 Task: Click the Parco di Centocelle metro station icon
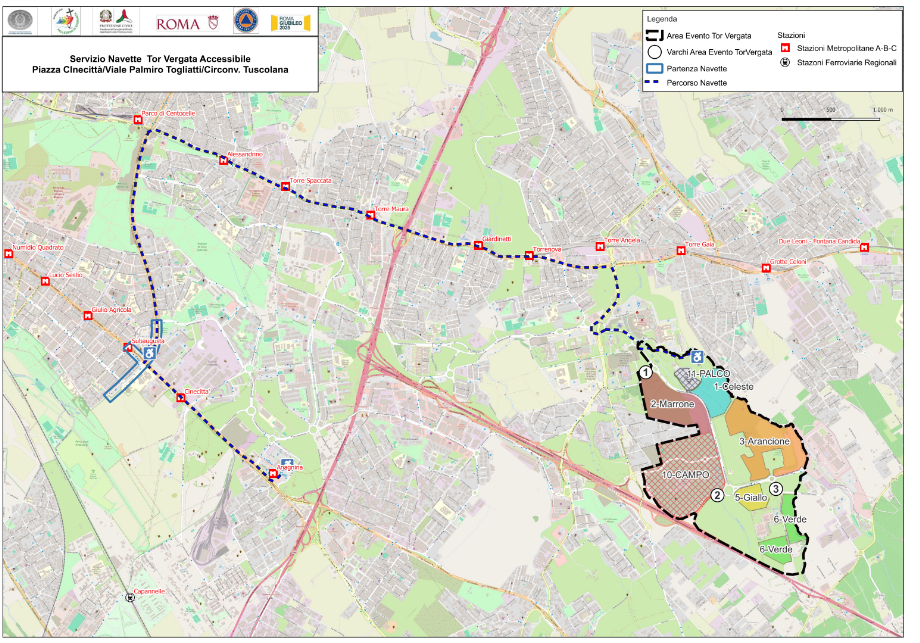(138, 120)
